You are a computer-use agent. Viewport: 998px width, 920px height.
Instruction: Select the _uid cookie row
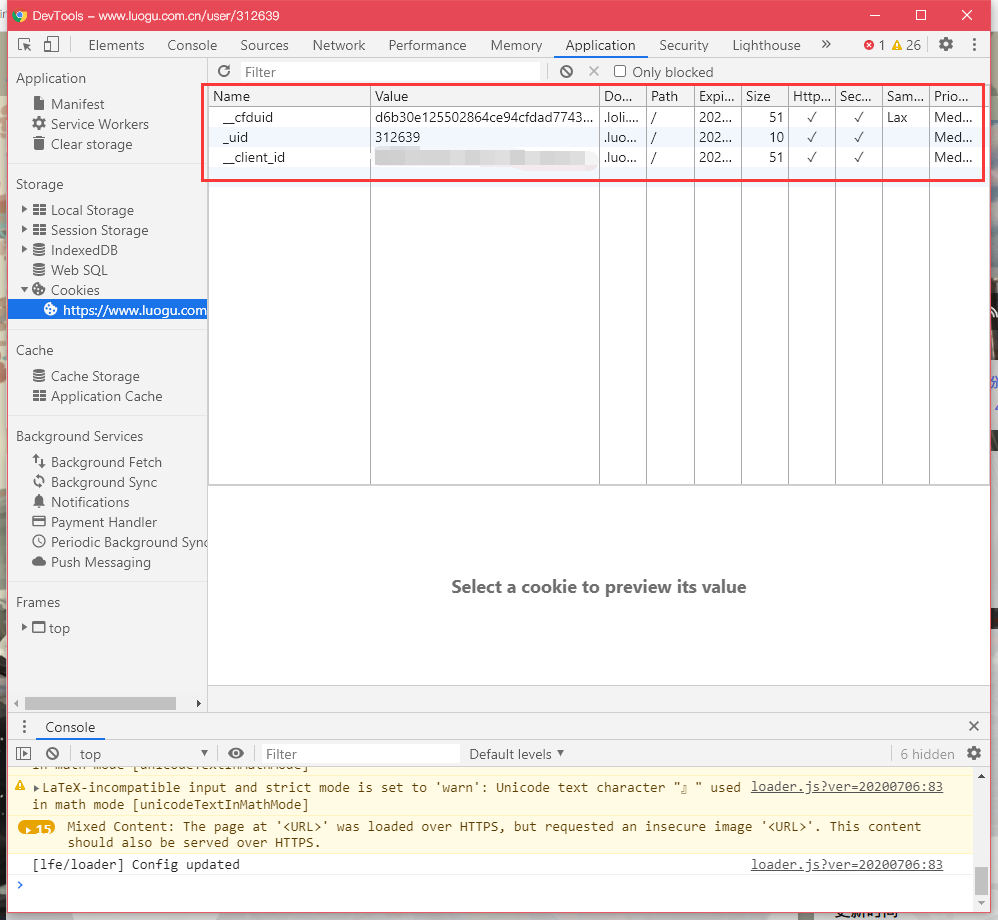595,137
